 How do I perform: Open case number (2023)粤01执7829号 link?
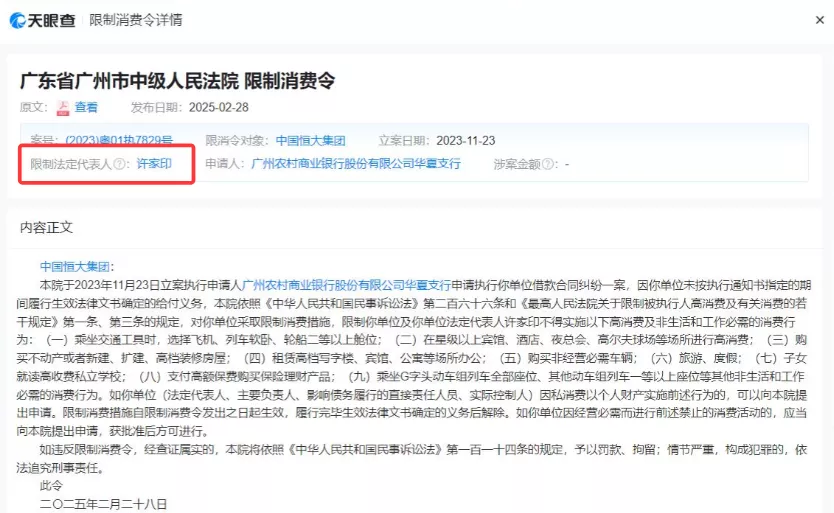click(118, 141)
